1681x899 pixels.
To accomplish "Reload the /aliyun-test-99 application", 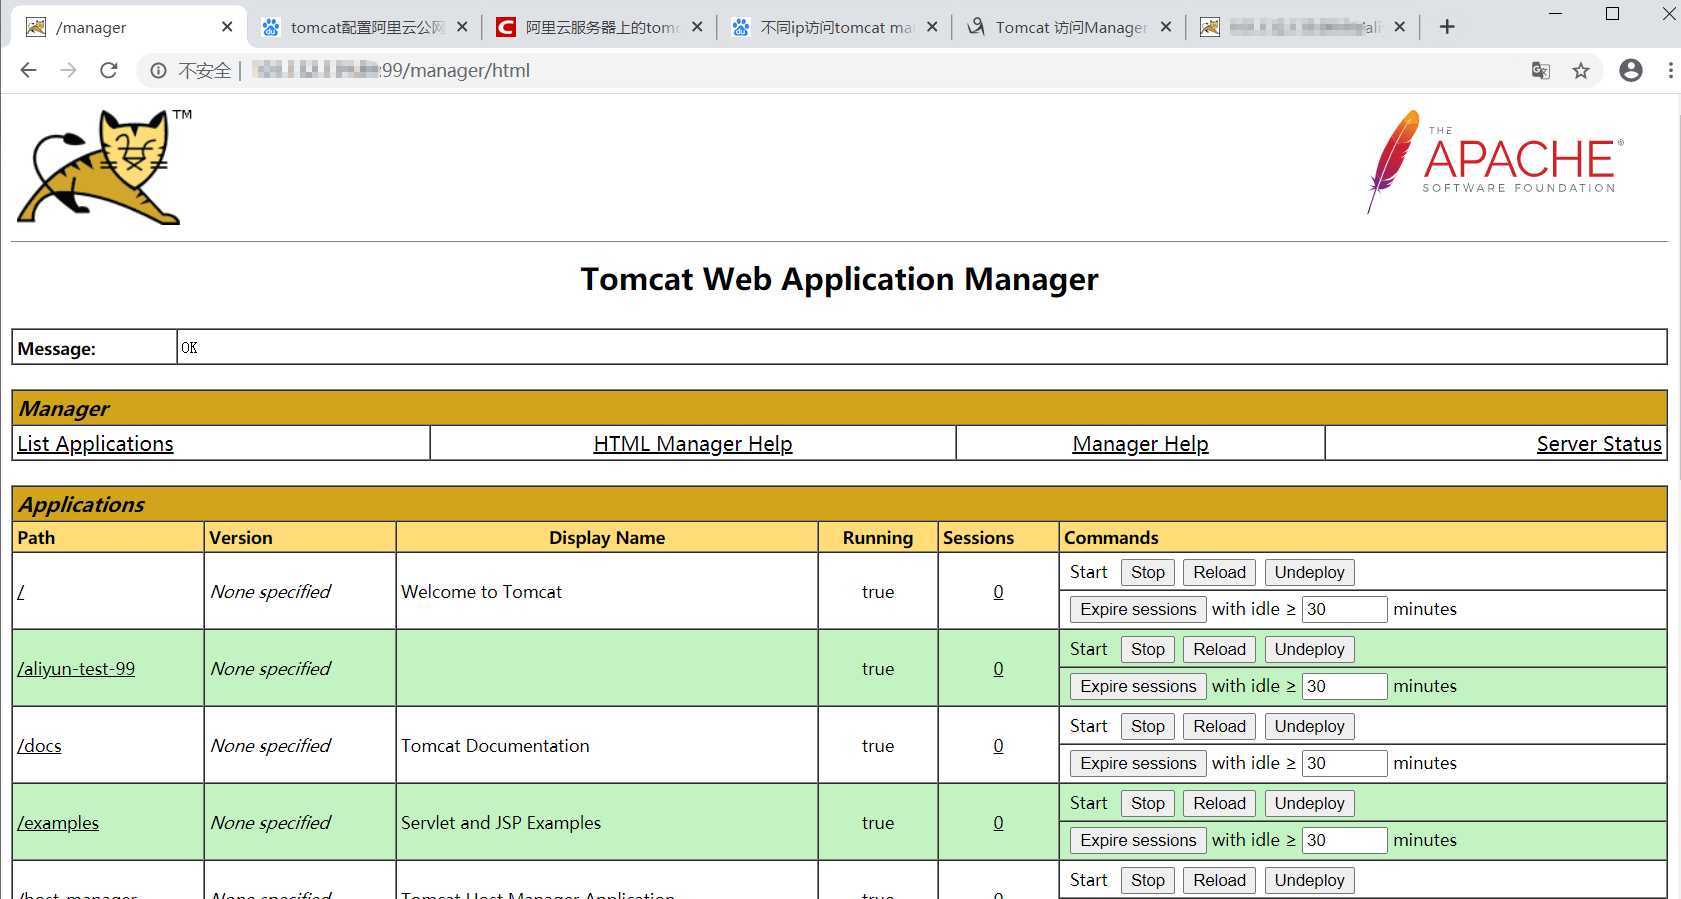I will point(1219,649).
